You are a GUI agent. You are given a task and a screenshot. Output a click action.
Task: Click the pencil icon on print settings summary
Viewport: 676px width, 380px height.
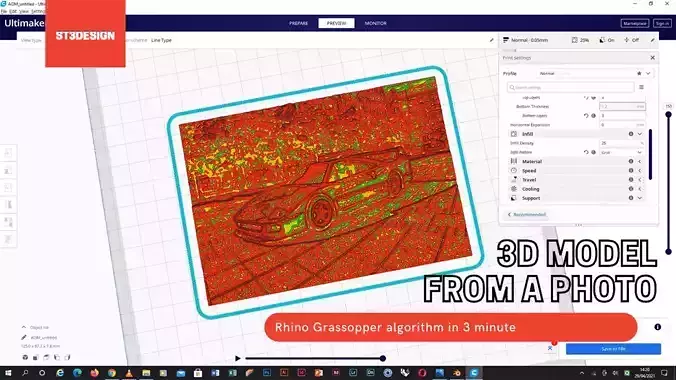pyautogui.click(x=652, y=40)
